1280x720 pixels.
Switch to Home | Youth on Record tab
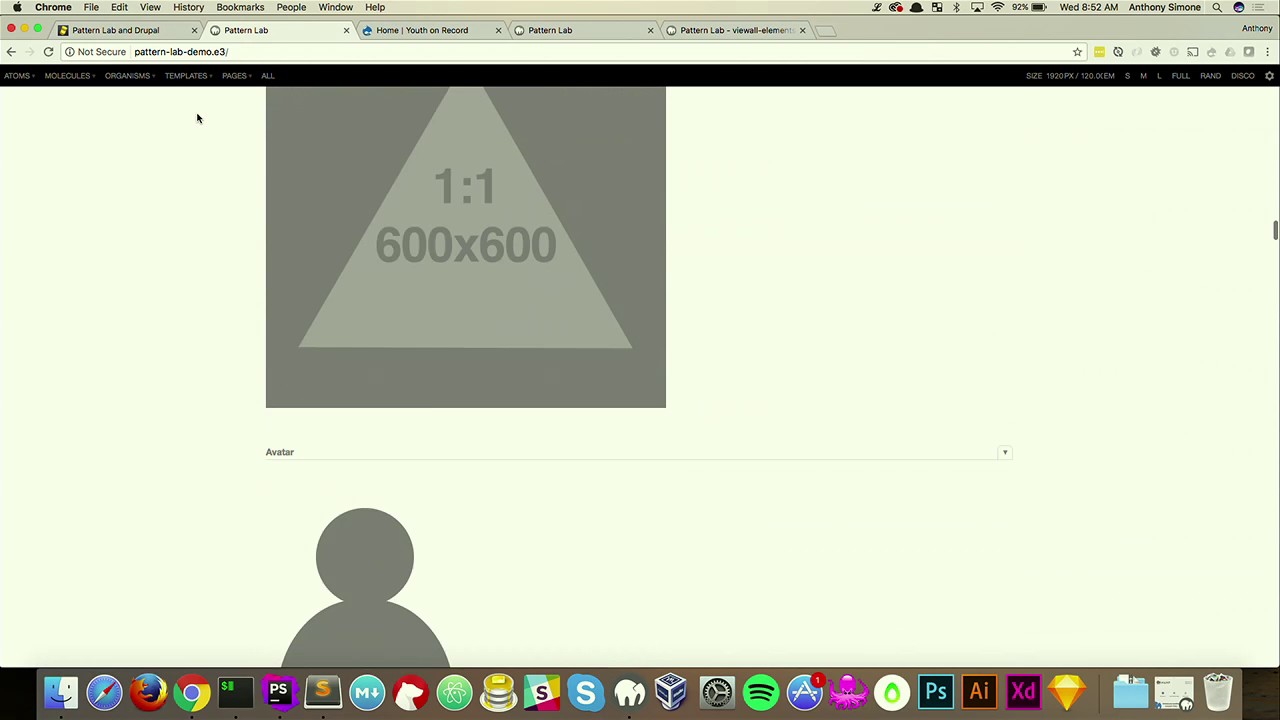(x=430, y=30)
